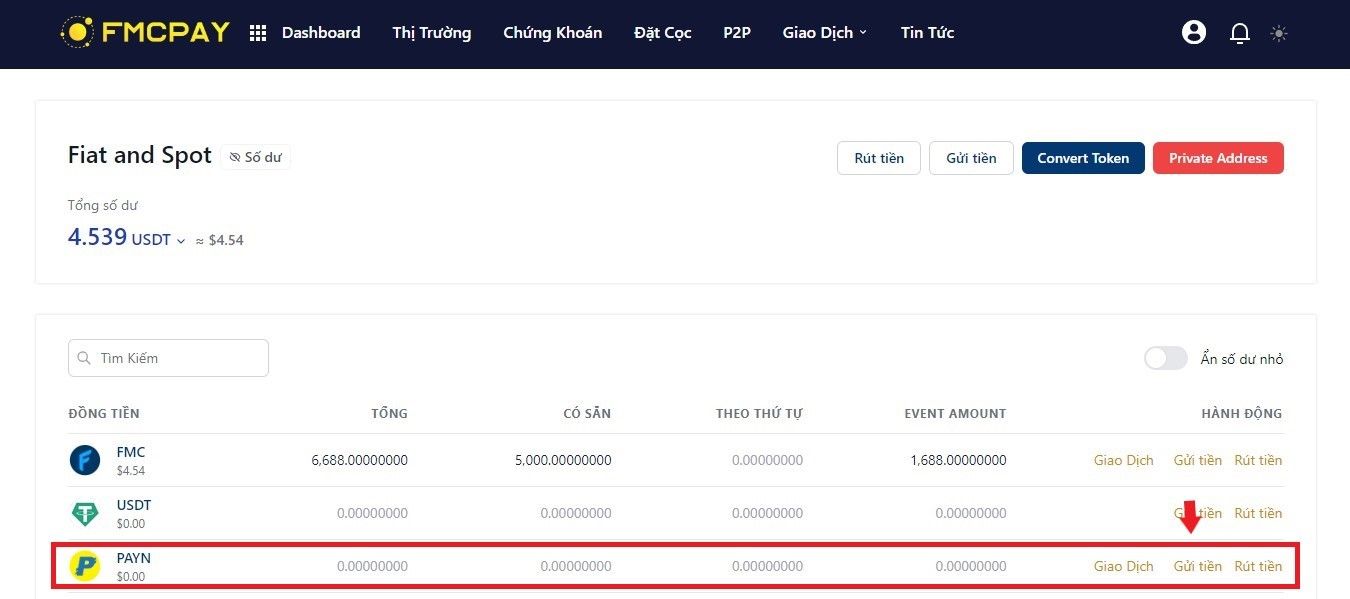Go to Dashboard
The image size is (1350, 599).
coord(321,33)
